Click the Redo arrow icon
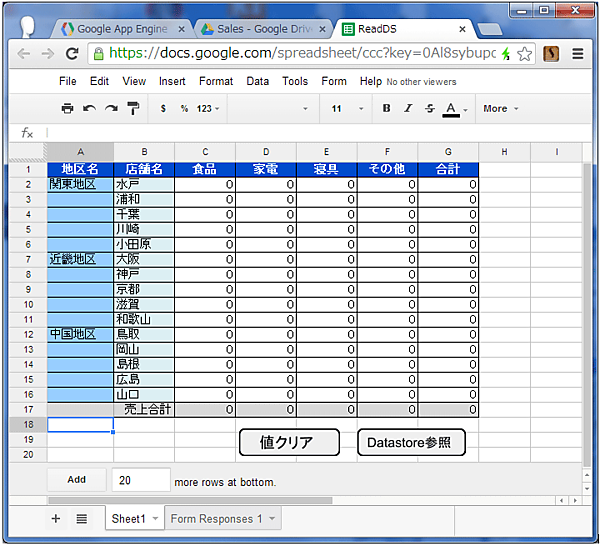The image size is (600, 546). (111, 108)
